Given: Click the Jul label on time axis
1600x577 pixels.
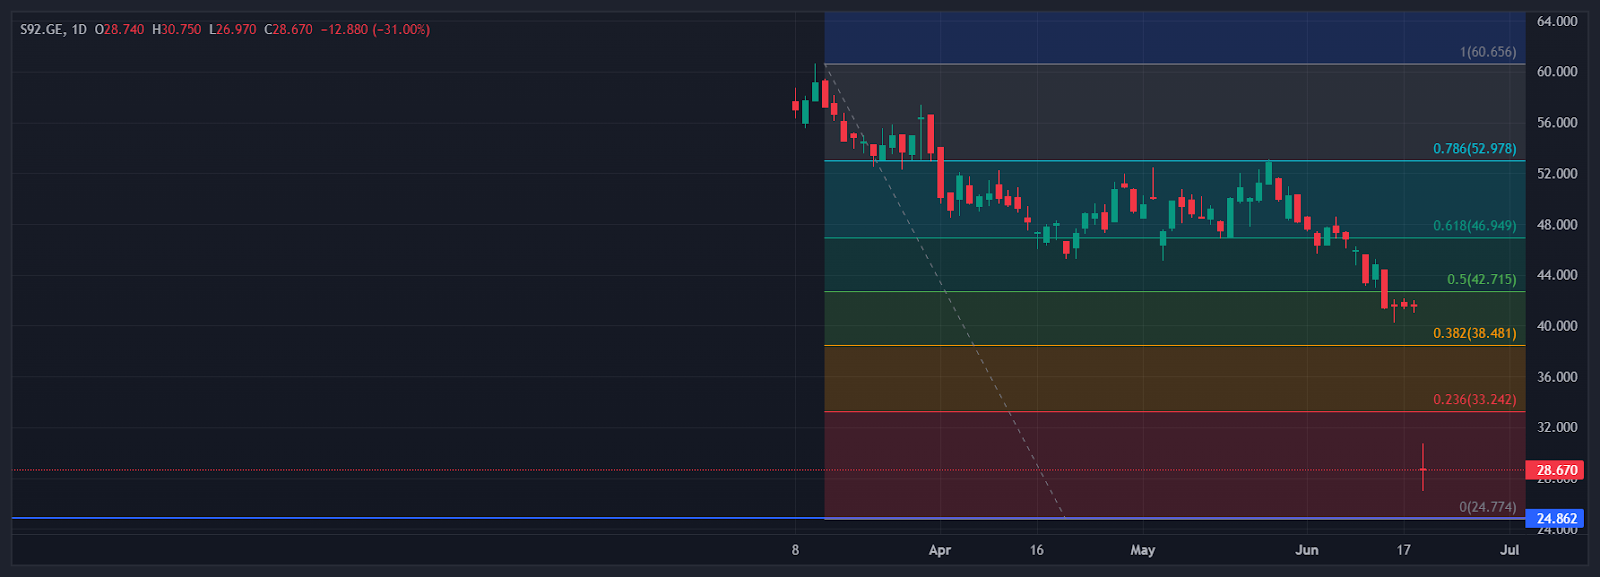Looking at the screenshot, I should point(1509,550).
